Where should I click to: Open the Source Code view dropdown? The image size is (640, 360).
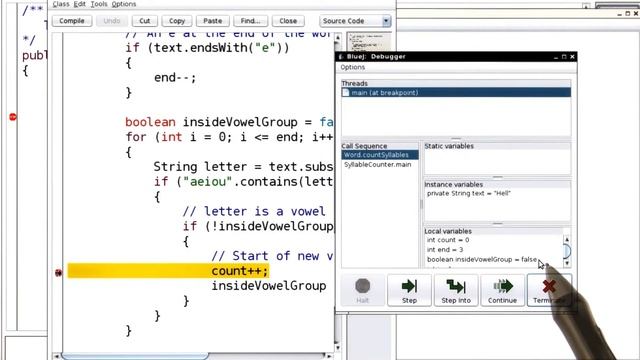pyautogui.click(x=355, y=21)
